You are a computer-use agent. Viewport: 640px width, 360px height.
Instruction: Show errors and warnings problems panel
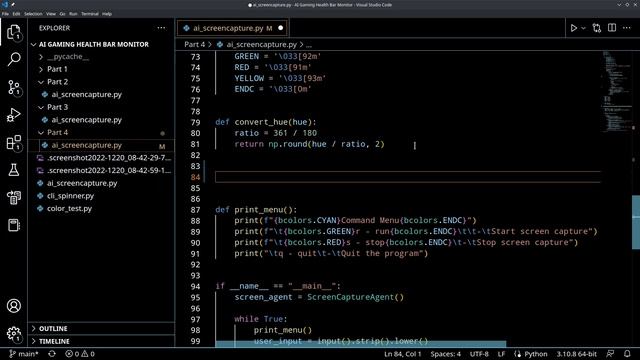(x=80, y=354)
